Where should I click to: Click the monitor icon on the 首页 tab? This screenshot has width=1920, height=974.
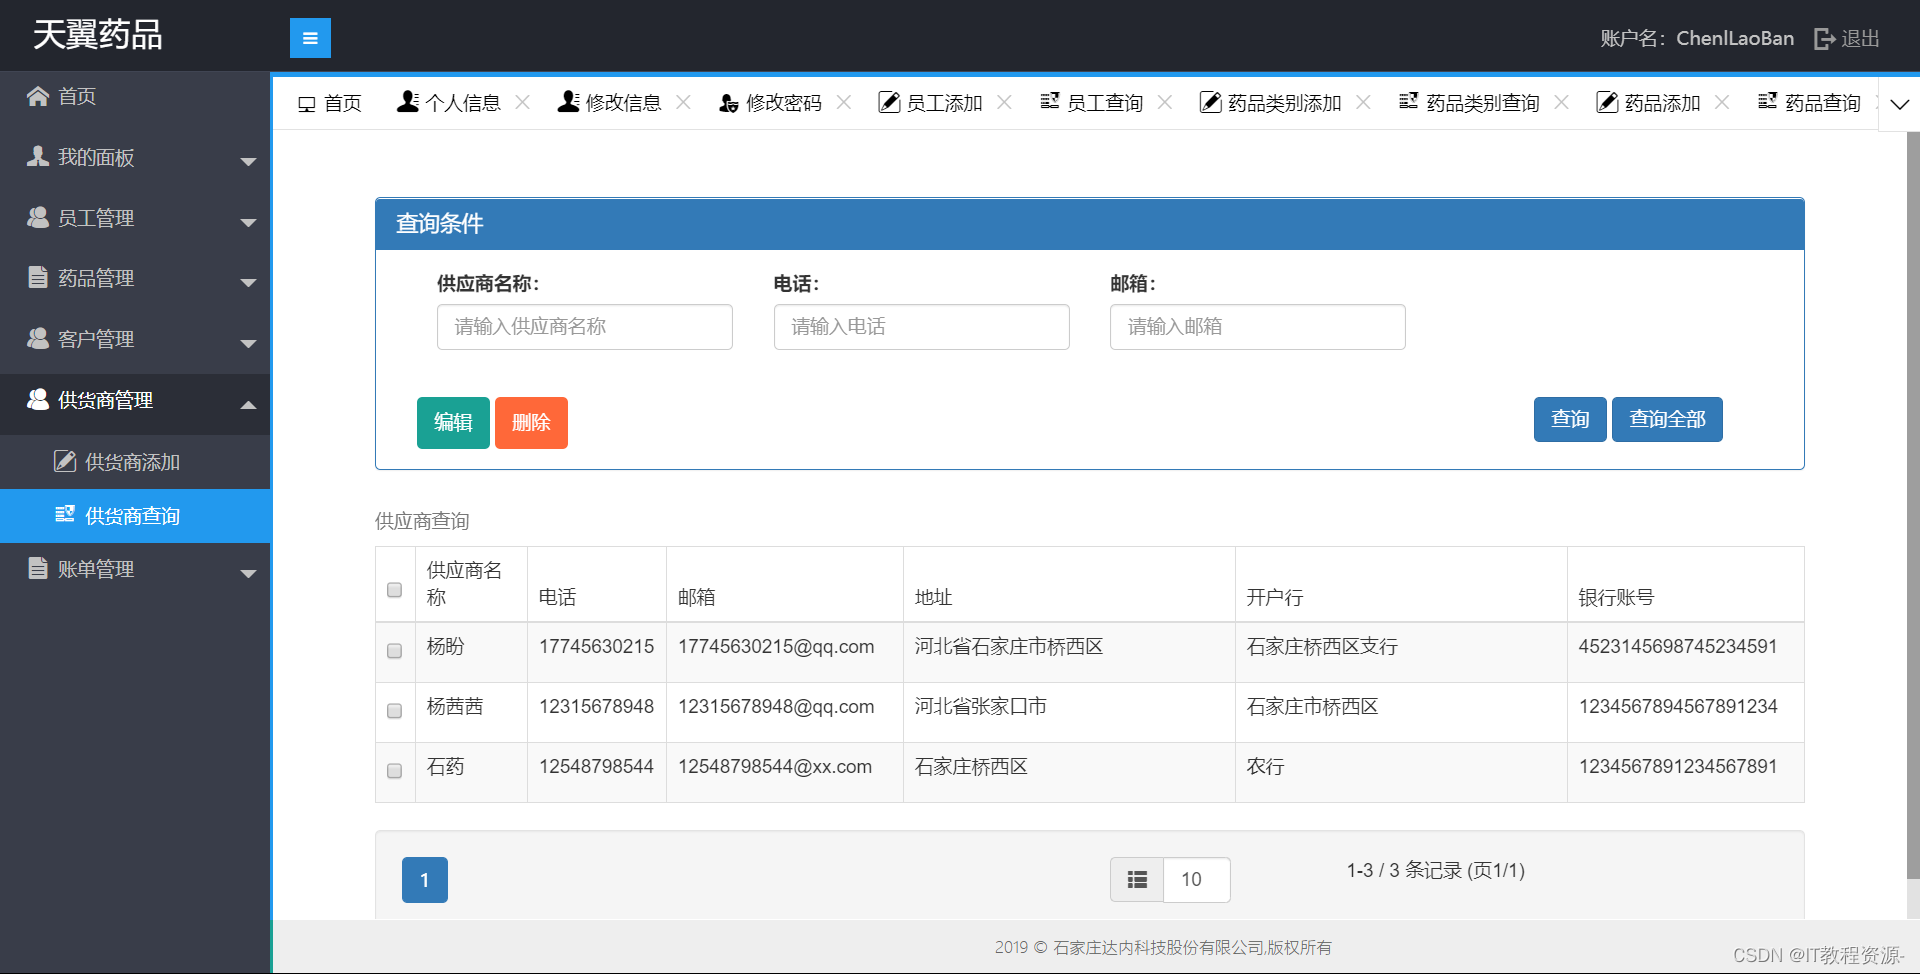307,104
